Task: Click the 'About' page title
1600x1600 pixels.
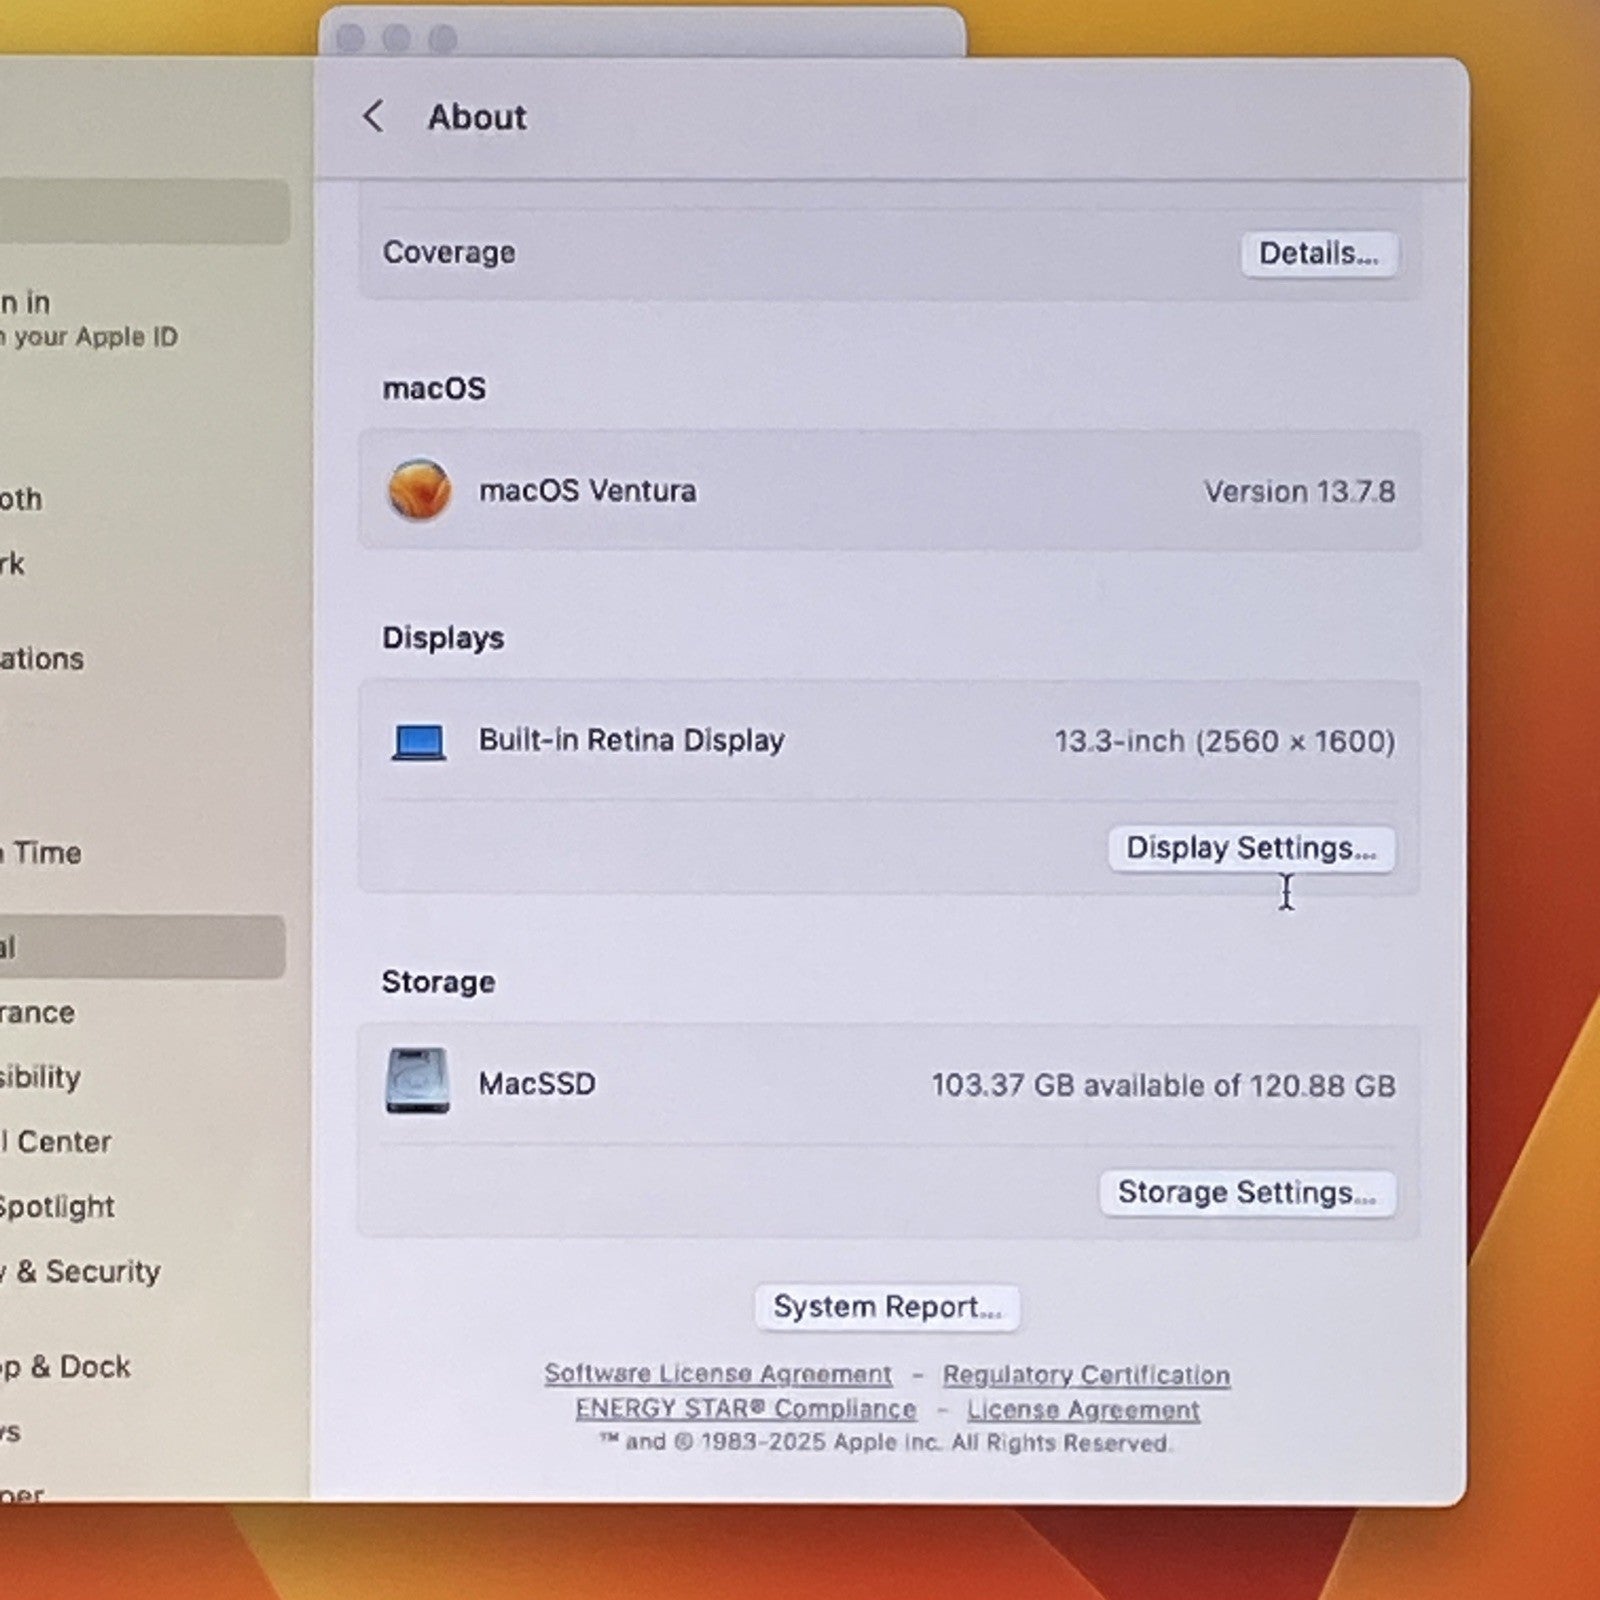Action: [477, 117]
